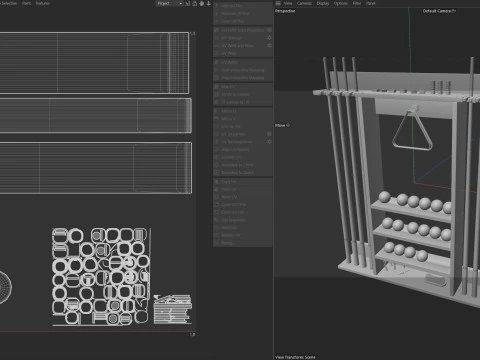480x360 pixels.
Task: Select Stop Interactive Mapping entry
Action: coord(243,78)
